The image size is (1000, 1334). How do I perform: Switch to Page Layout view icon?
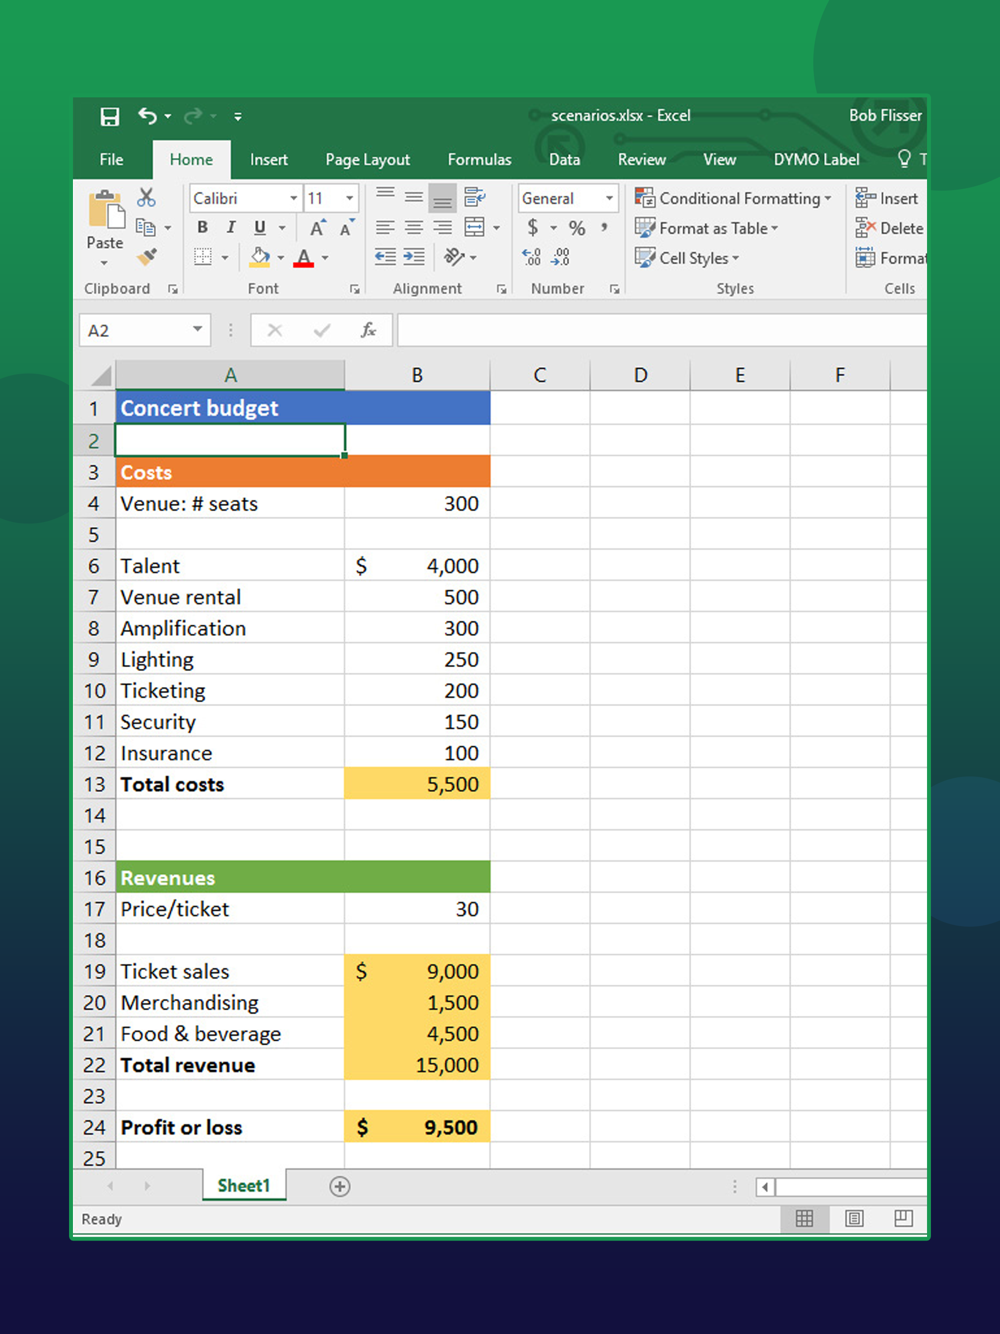[854, 1218]
